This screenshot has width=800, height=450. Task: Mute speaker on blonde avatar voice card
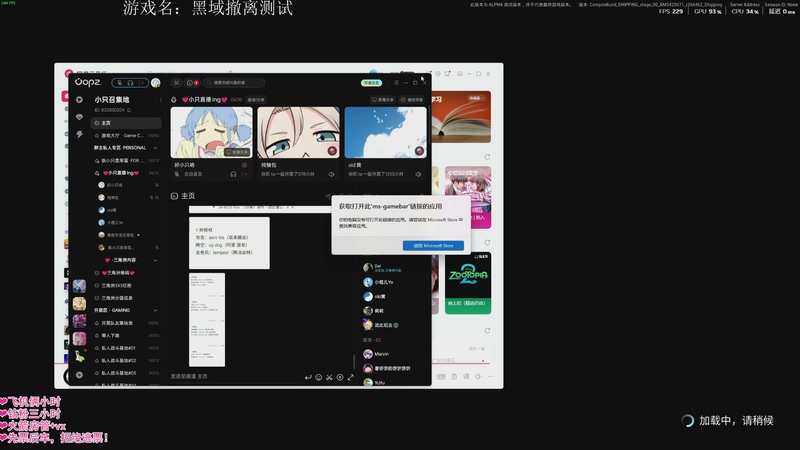[x=332, y=174]
